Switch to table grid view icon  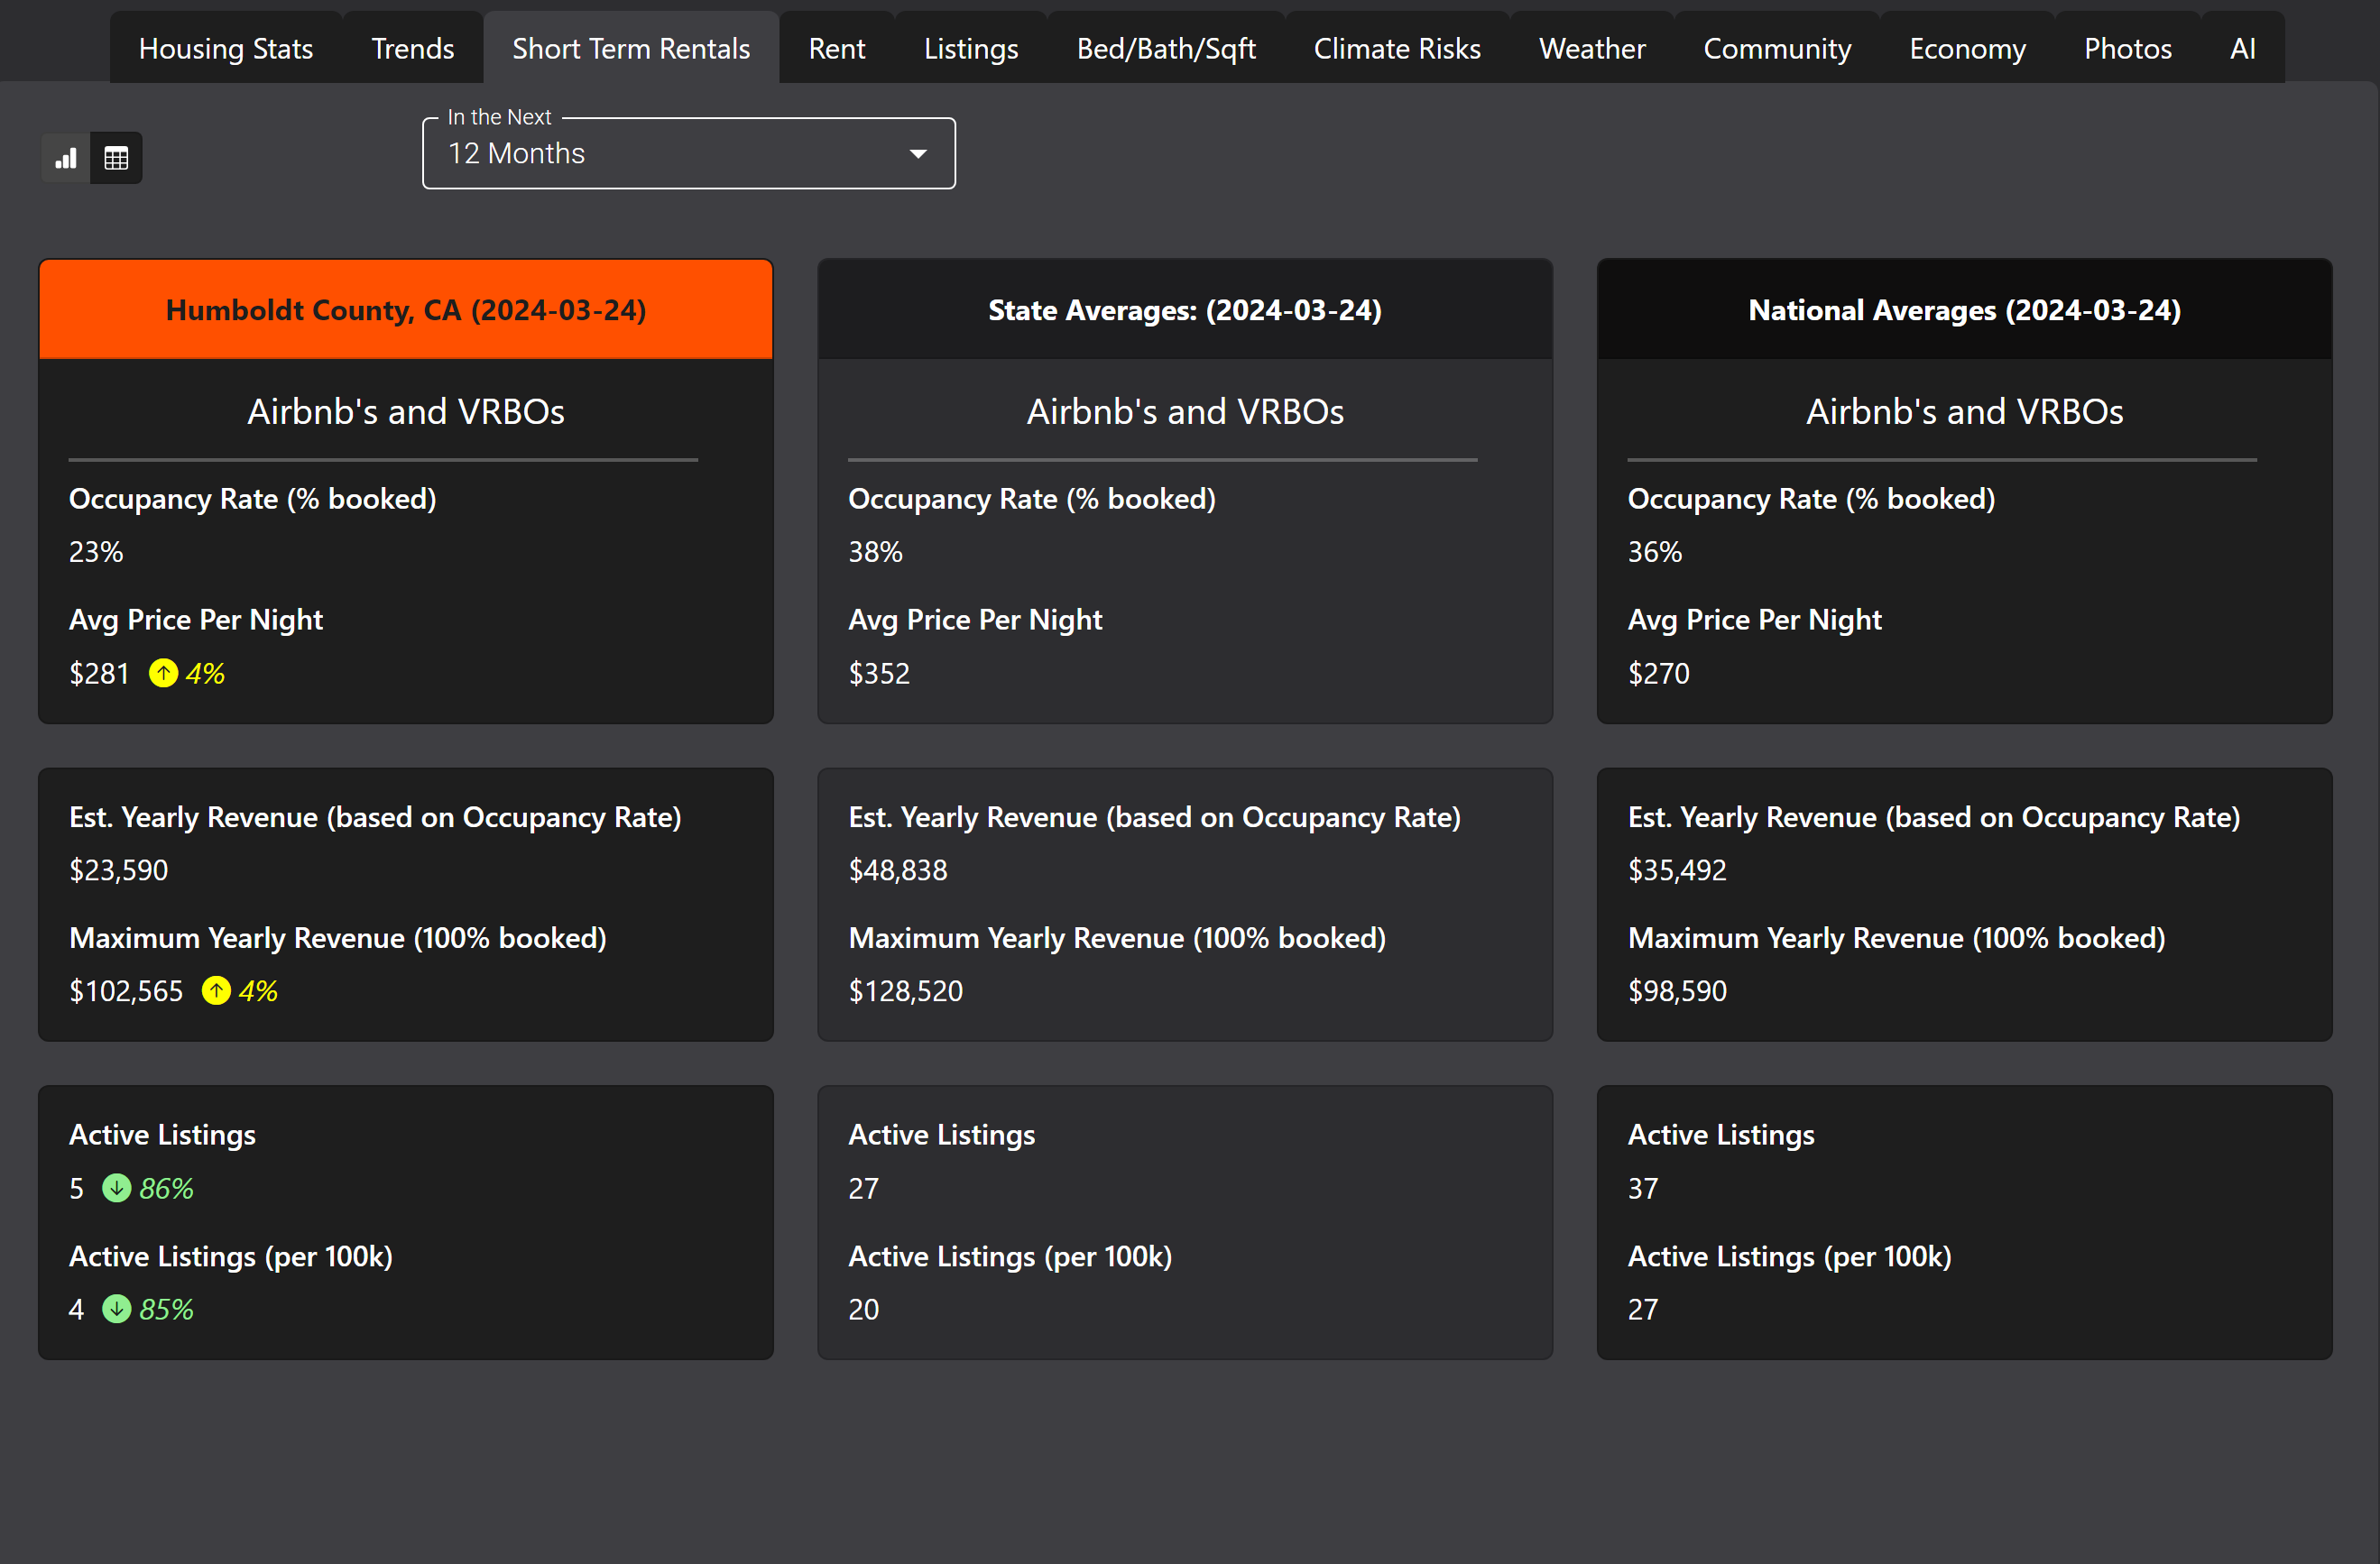coord(116,158)
